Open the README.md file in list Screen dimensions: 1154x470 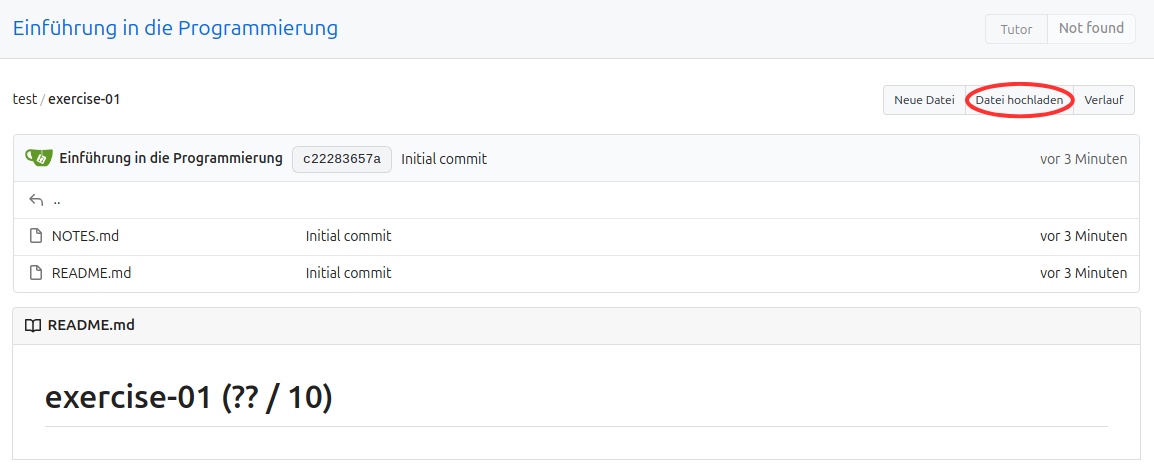tap(91, 273)
